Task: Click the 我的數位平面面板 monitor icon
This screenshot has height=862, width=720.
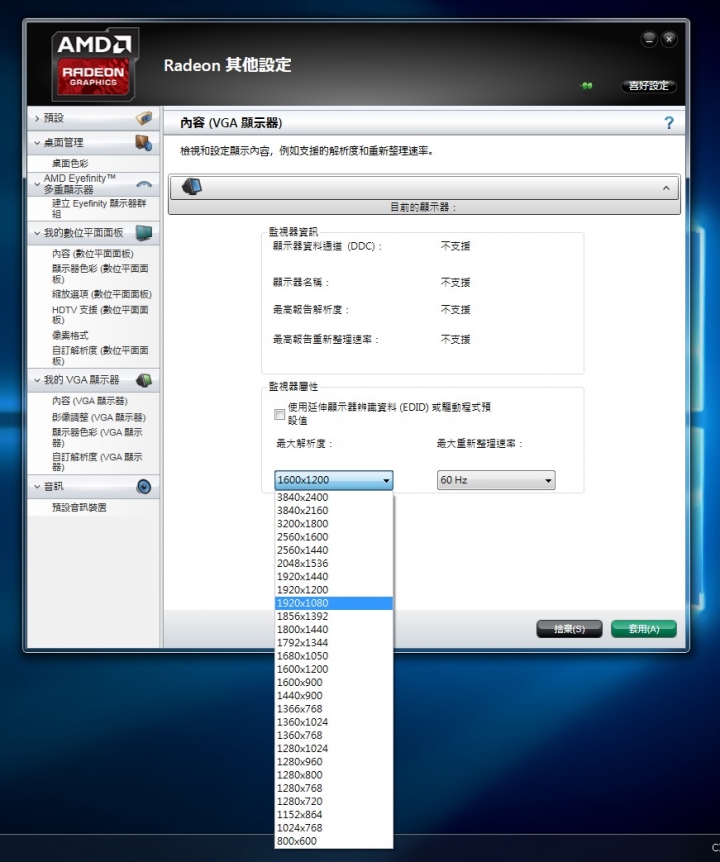Action: click(x=144, y=233)
